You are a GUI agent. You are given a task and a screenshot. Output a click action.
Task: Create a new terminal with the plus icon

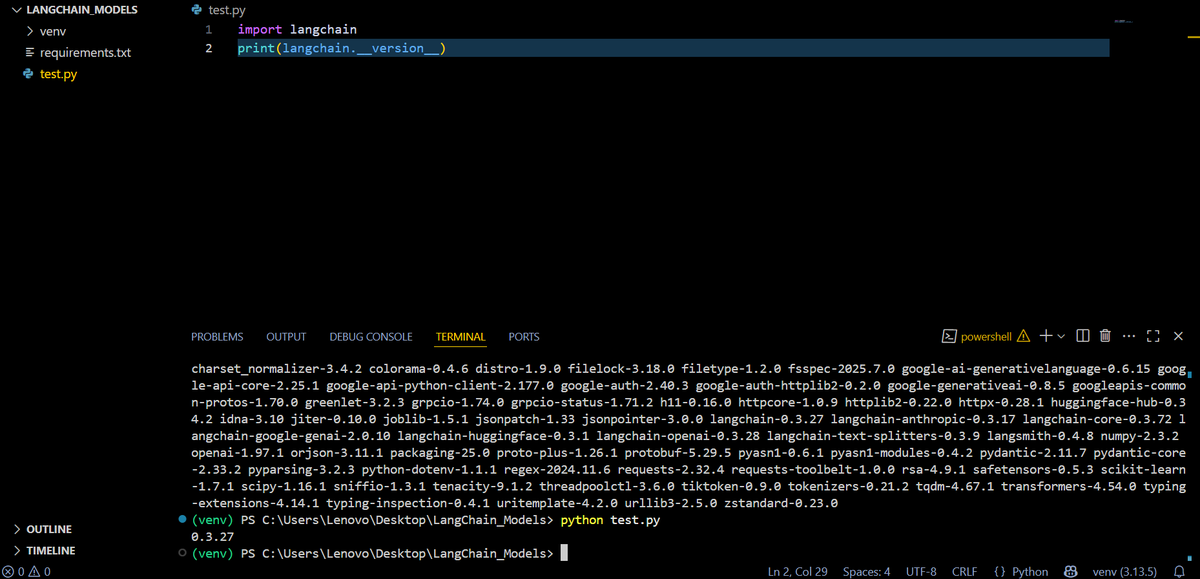1045,336
